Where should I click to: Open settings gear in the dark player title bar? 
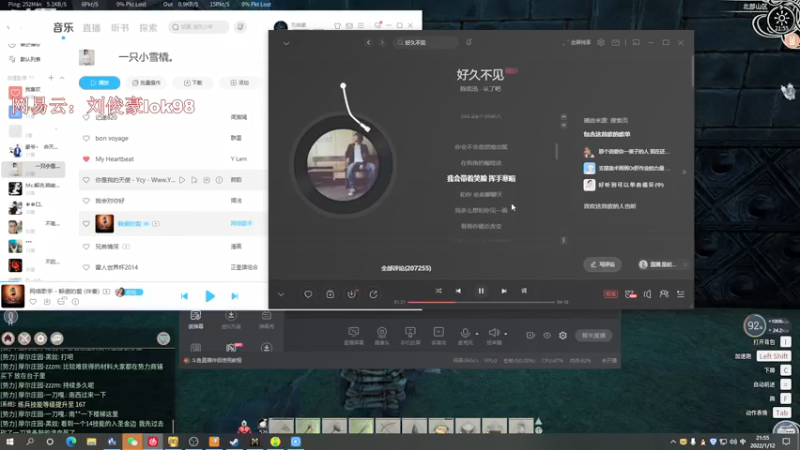click(x=601, y=42)
